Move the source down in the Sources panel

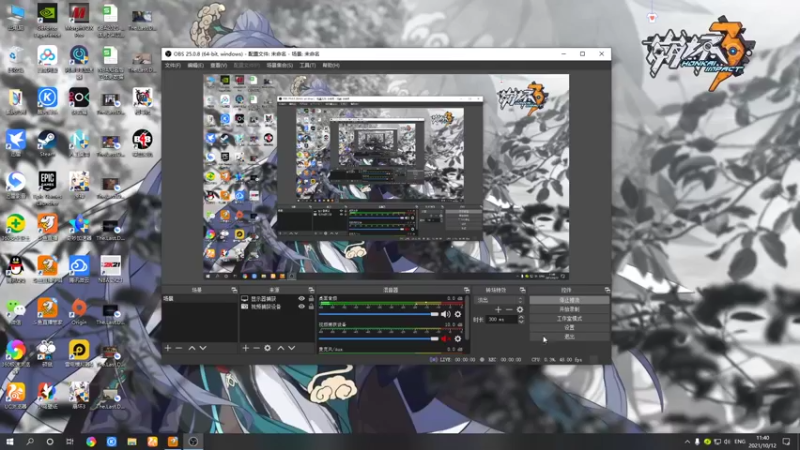(291, 348)
